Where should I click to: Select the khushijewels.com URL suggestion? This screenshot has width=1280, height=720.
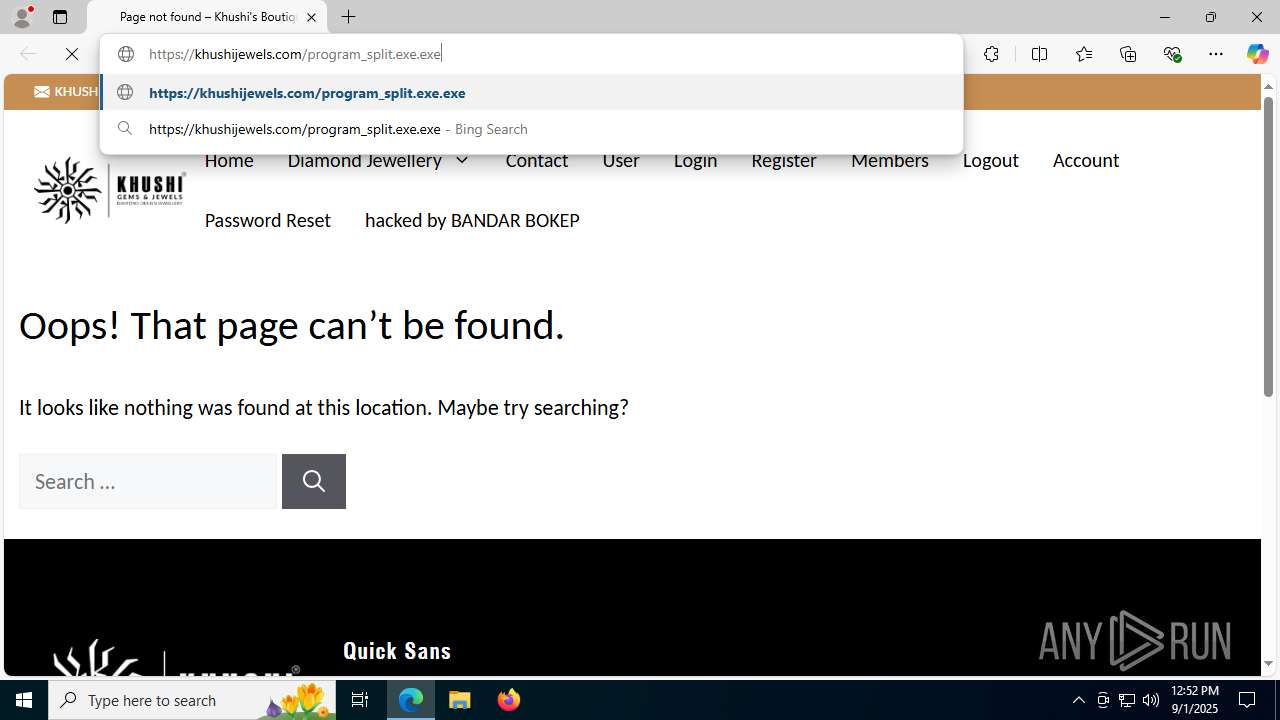(531, 92)
